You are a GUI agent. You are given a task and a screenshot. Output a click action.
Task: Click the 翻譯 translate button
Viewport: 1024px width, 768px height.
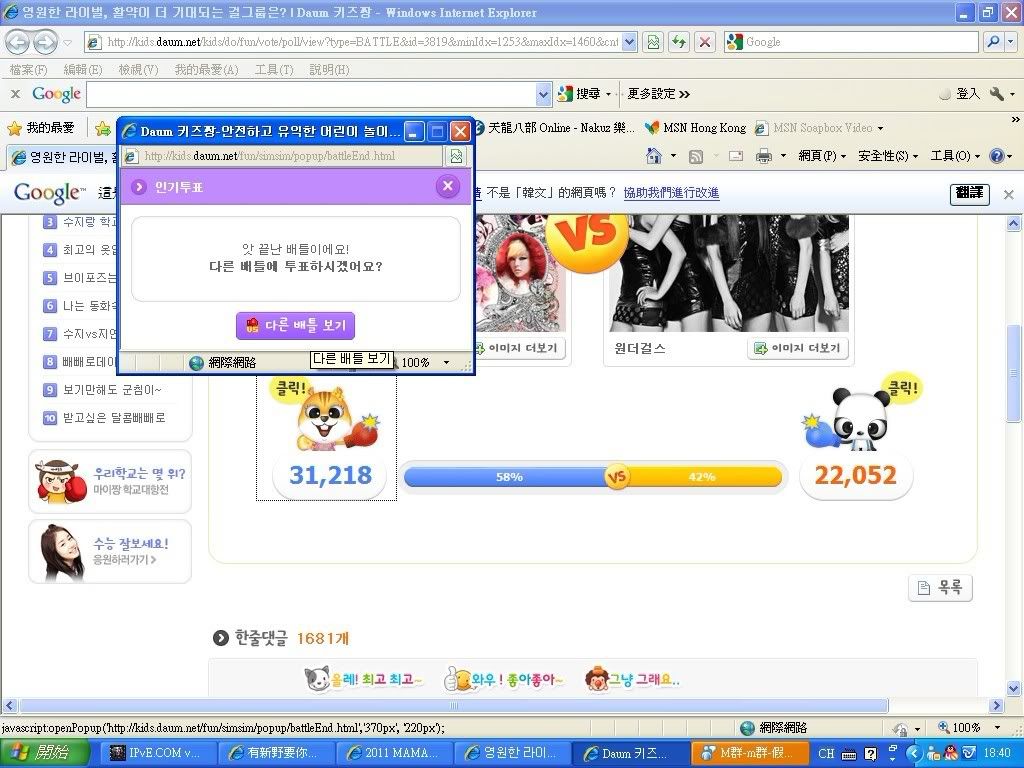pos(969,194)
